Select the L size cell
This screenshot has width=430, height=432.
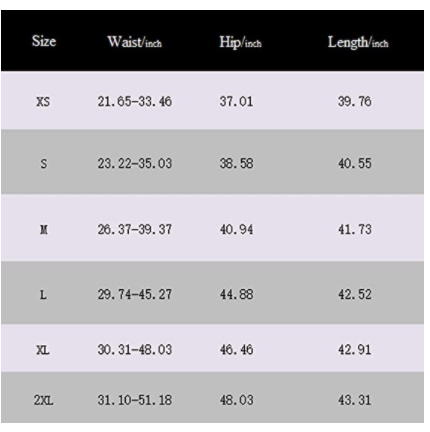(43, 294)
